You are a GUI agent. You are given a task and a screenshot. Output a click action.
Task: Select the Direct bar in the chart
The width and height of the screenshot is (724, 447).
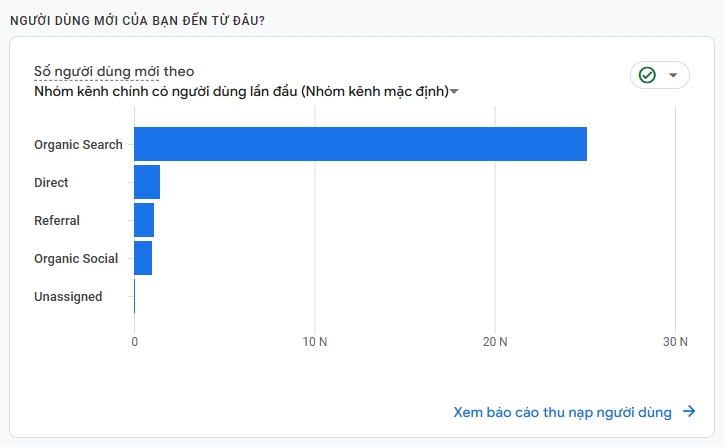(147, 182)
